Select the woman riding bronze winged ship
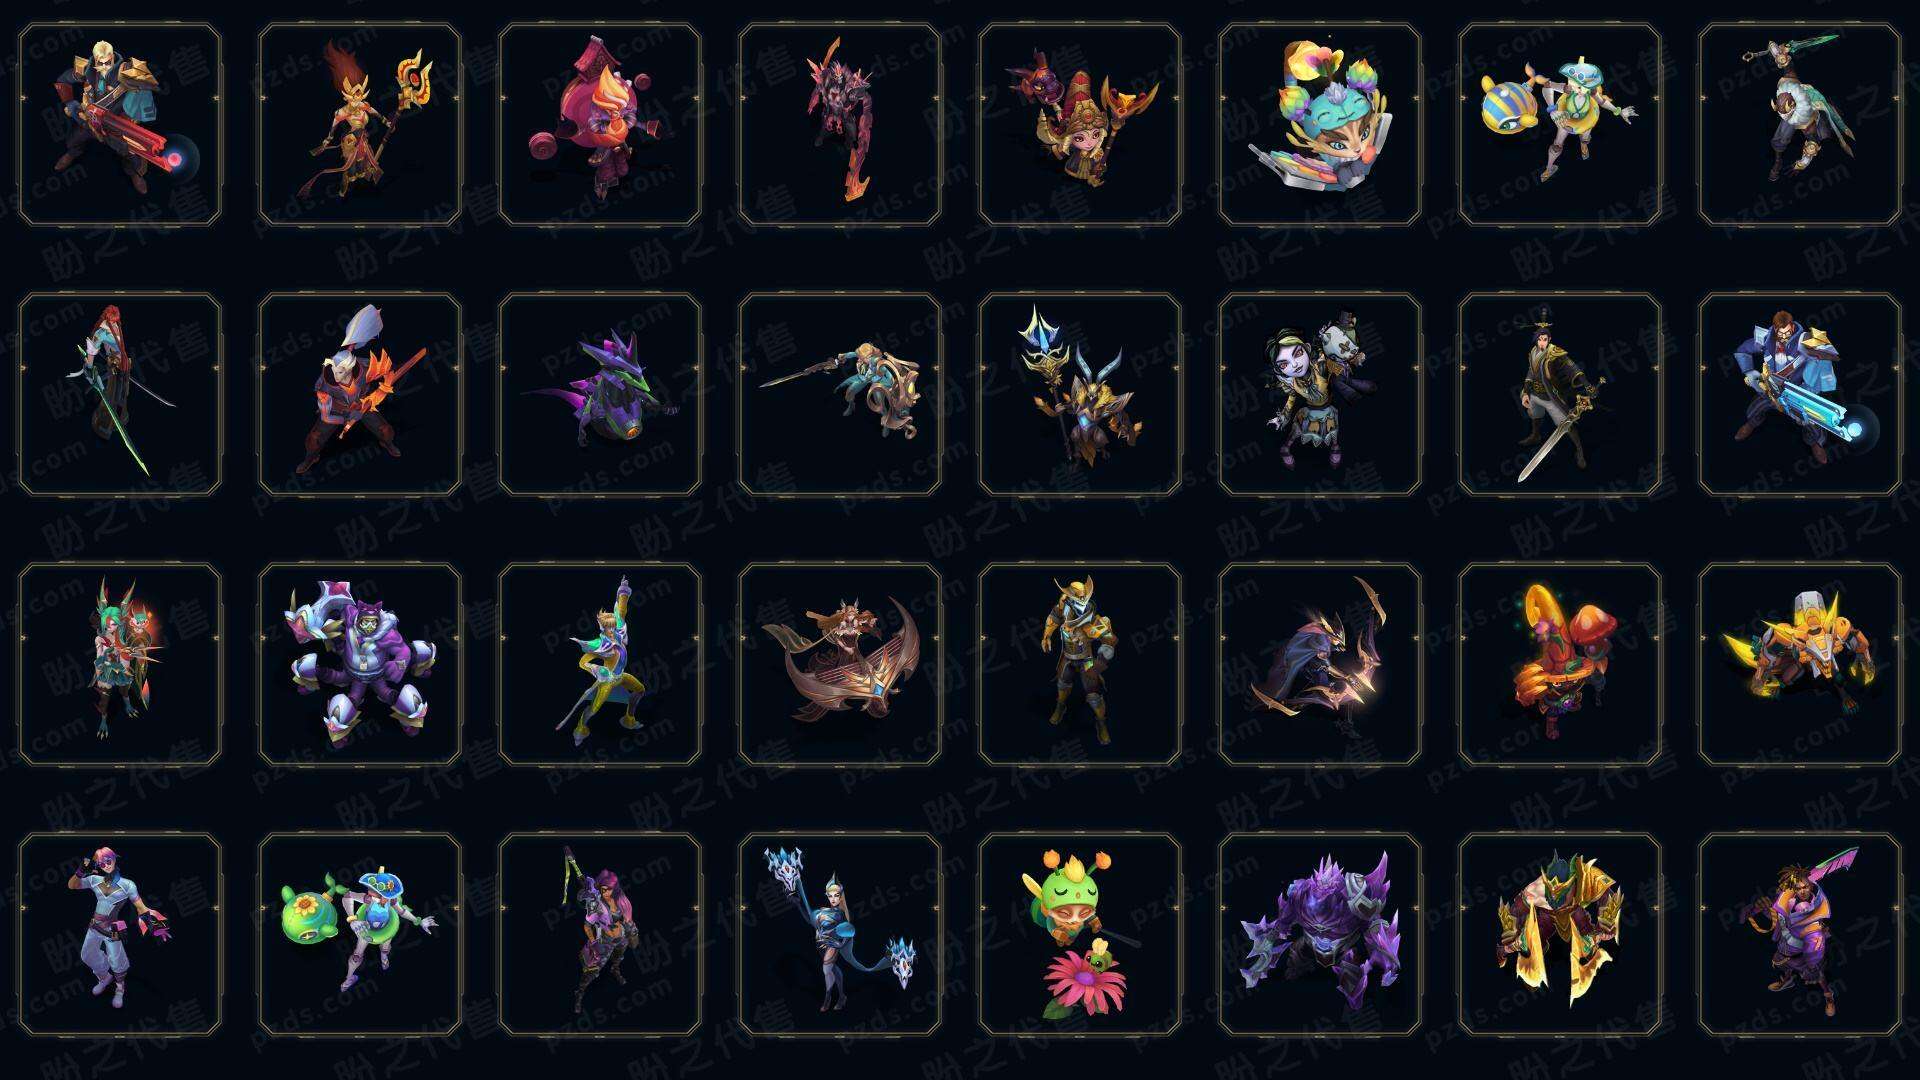Screen dimensions: 1920x1080 point(840,664)
